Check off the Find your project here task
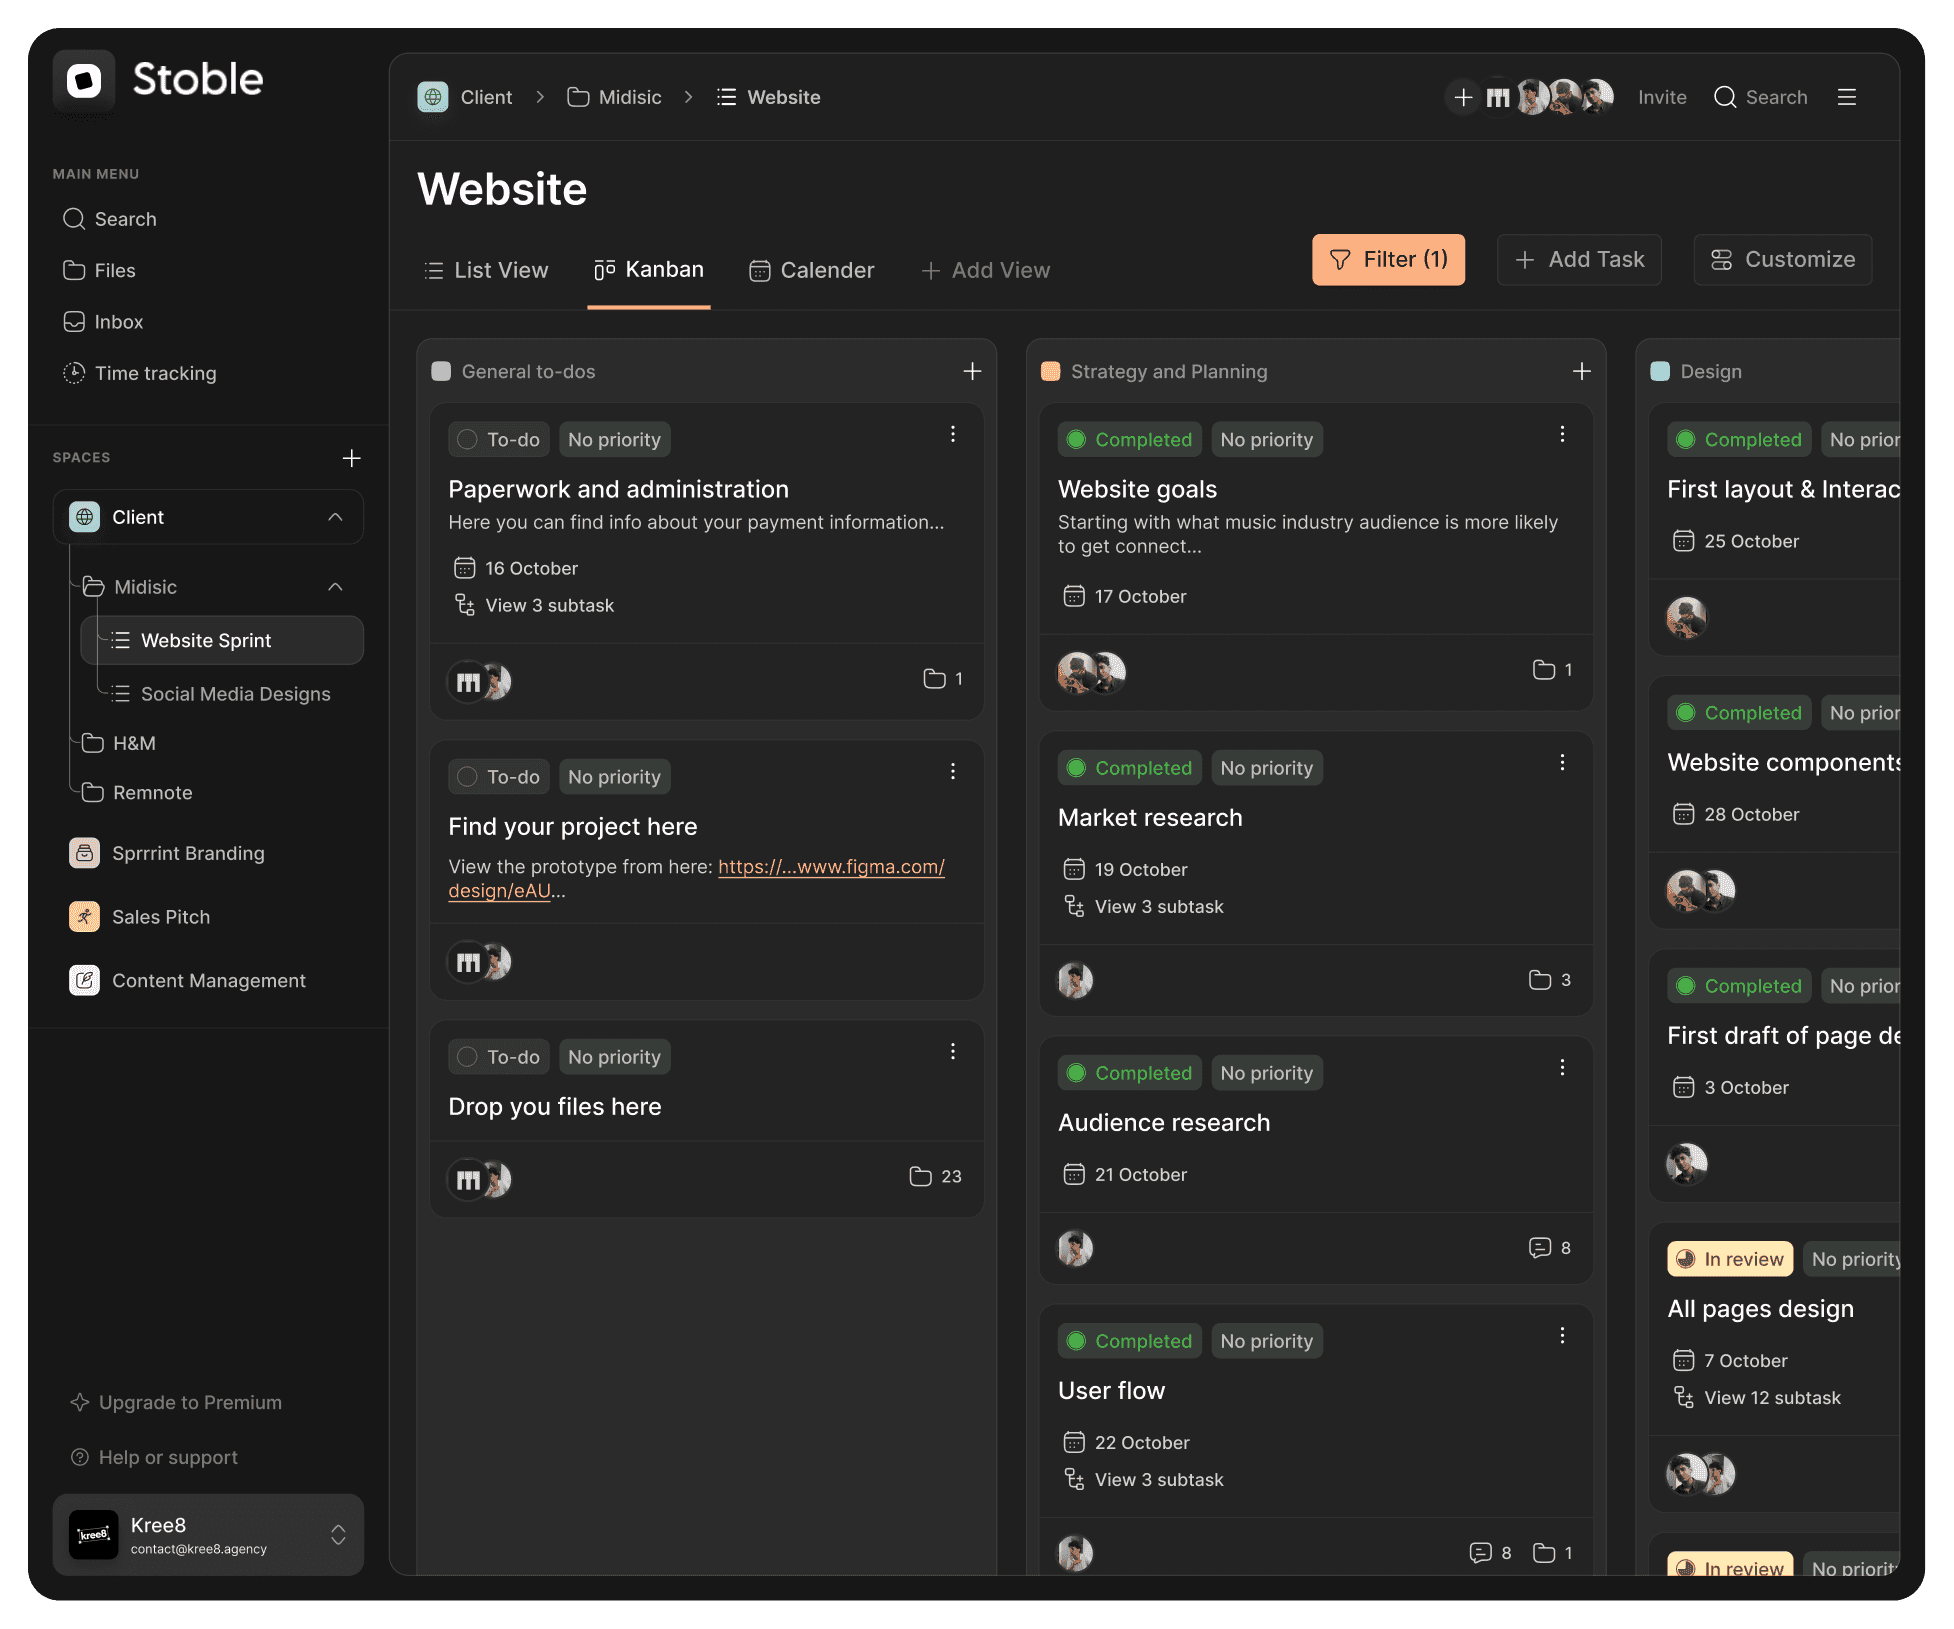 pos(466,776)
